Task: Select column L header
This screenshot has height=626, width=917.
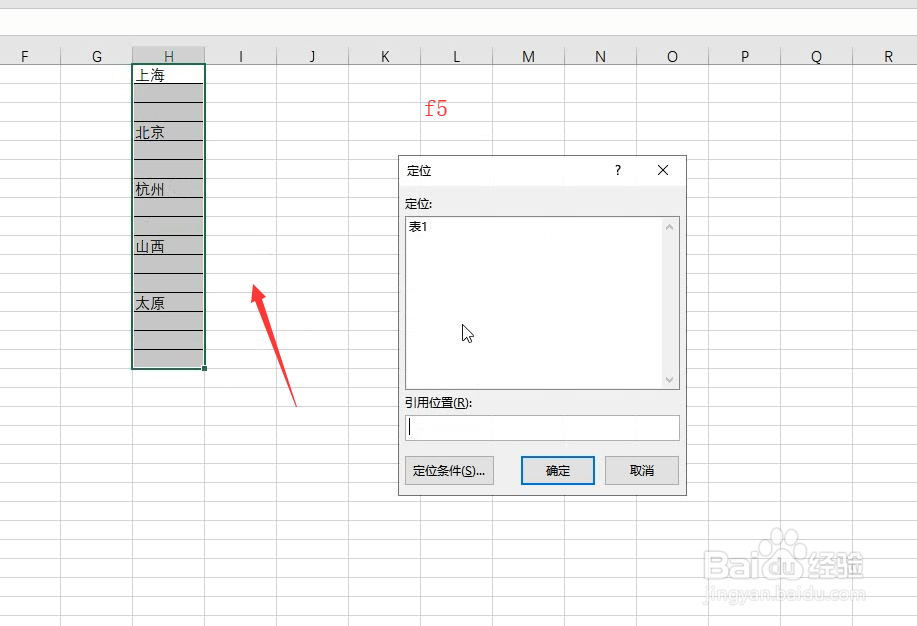Action: tap(456, 56)
